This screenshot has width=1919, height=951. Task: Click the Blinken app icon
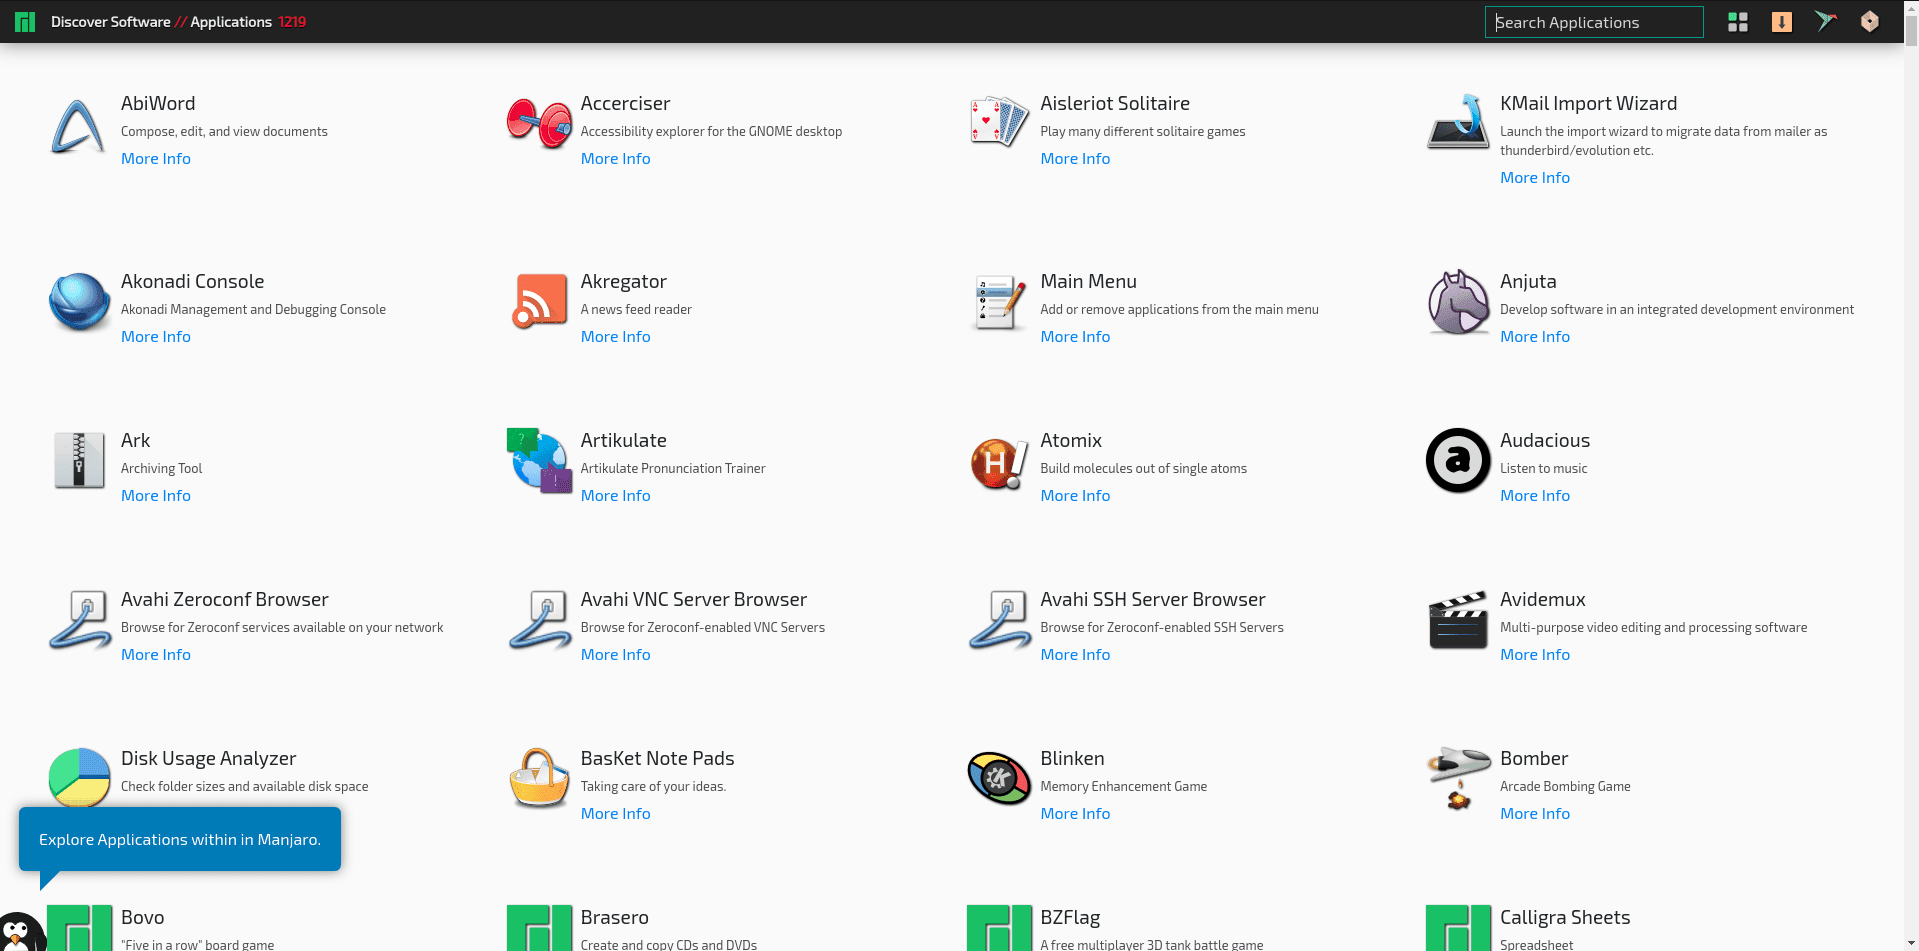click(999, 778)
